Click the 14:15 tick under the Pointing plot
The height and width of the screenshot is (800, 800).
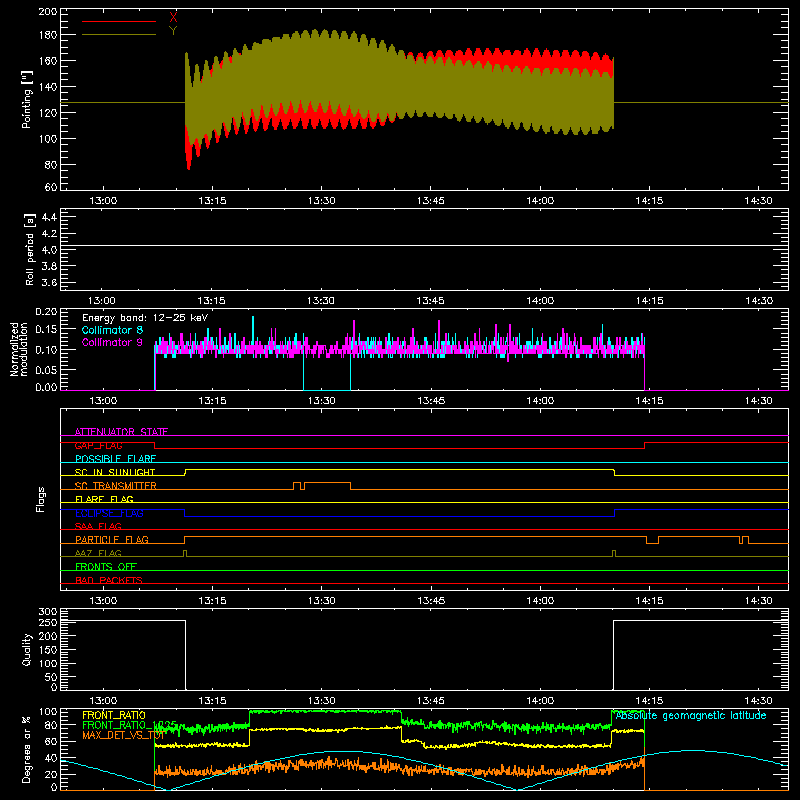point(649,201)
